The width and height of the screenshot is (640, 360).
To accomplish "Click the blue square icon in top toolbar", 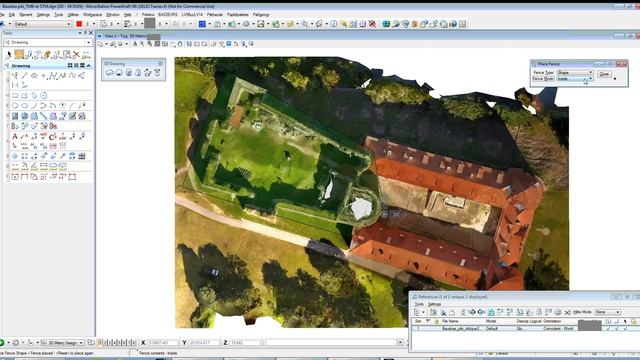I will (202, 24).
